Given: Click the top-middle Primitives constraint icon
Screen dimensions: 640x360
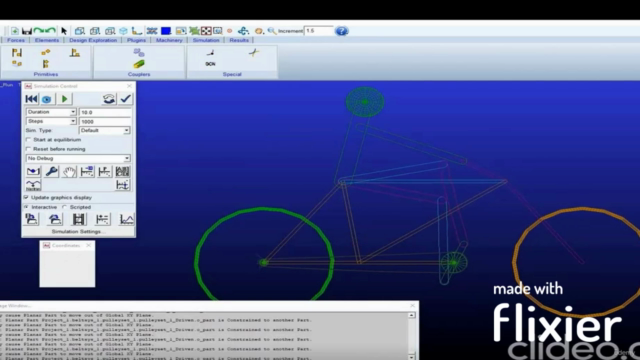Looking at the screenshot, I should pyautogui.click(x=46, y=52).
